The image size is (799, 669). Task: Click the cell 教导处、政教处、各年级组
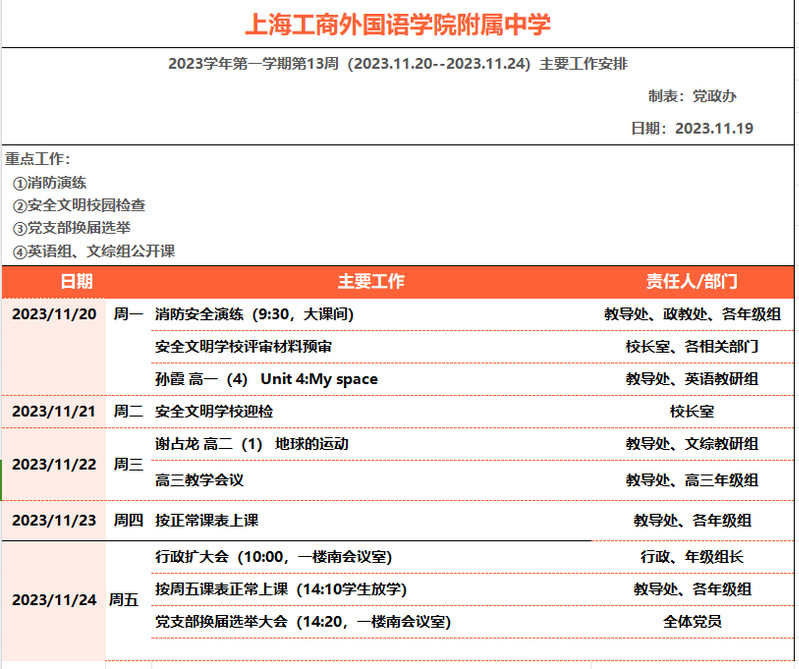coord(692,314)
